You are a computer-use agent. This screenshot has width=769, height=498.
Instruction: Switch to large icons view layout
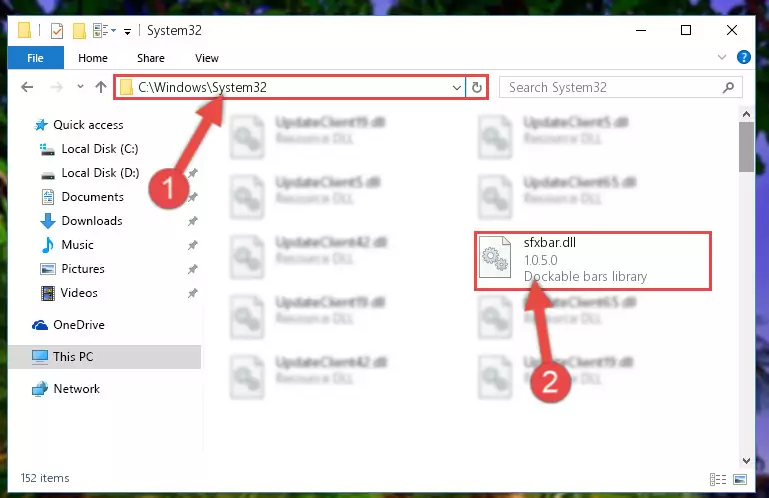click(740, 479)
